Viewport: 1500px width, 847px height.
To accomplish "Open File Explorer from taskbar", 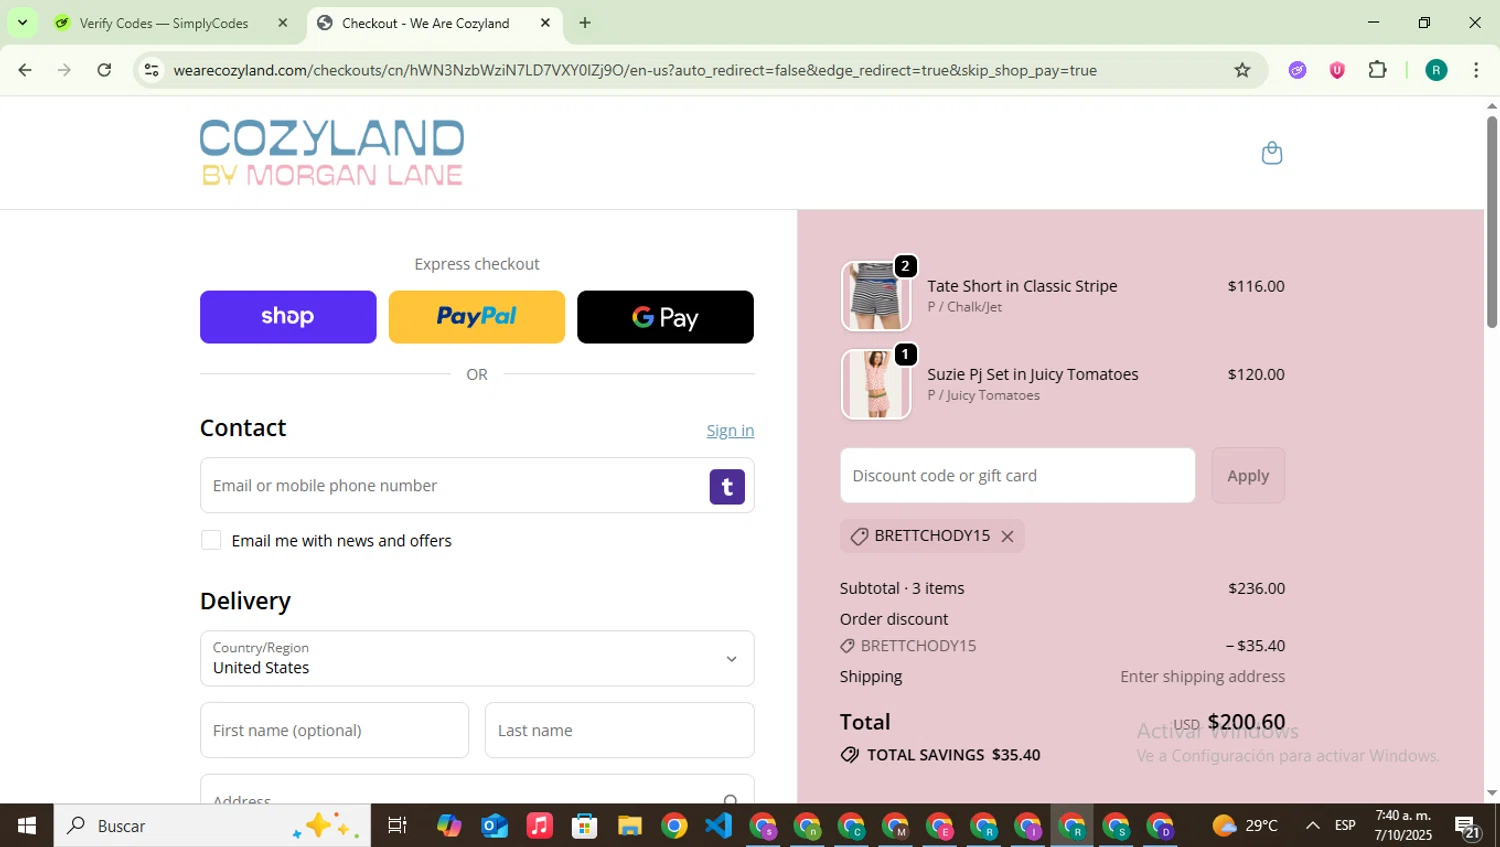I will click(x=629, y=826).
